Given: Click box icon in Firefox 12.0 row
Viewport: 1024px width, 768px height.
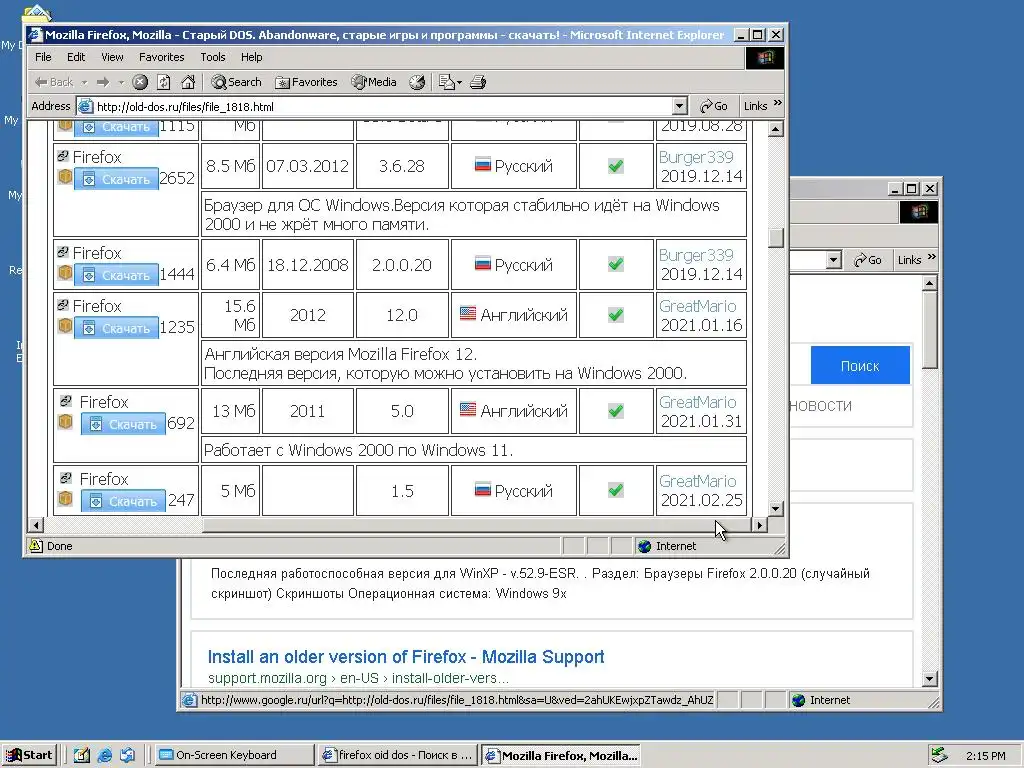Looking at the screenshot, I should pos(65,325).
